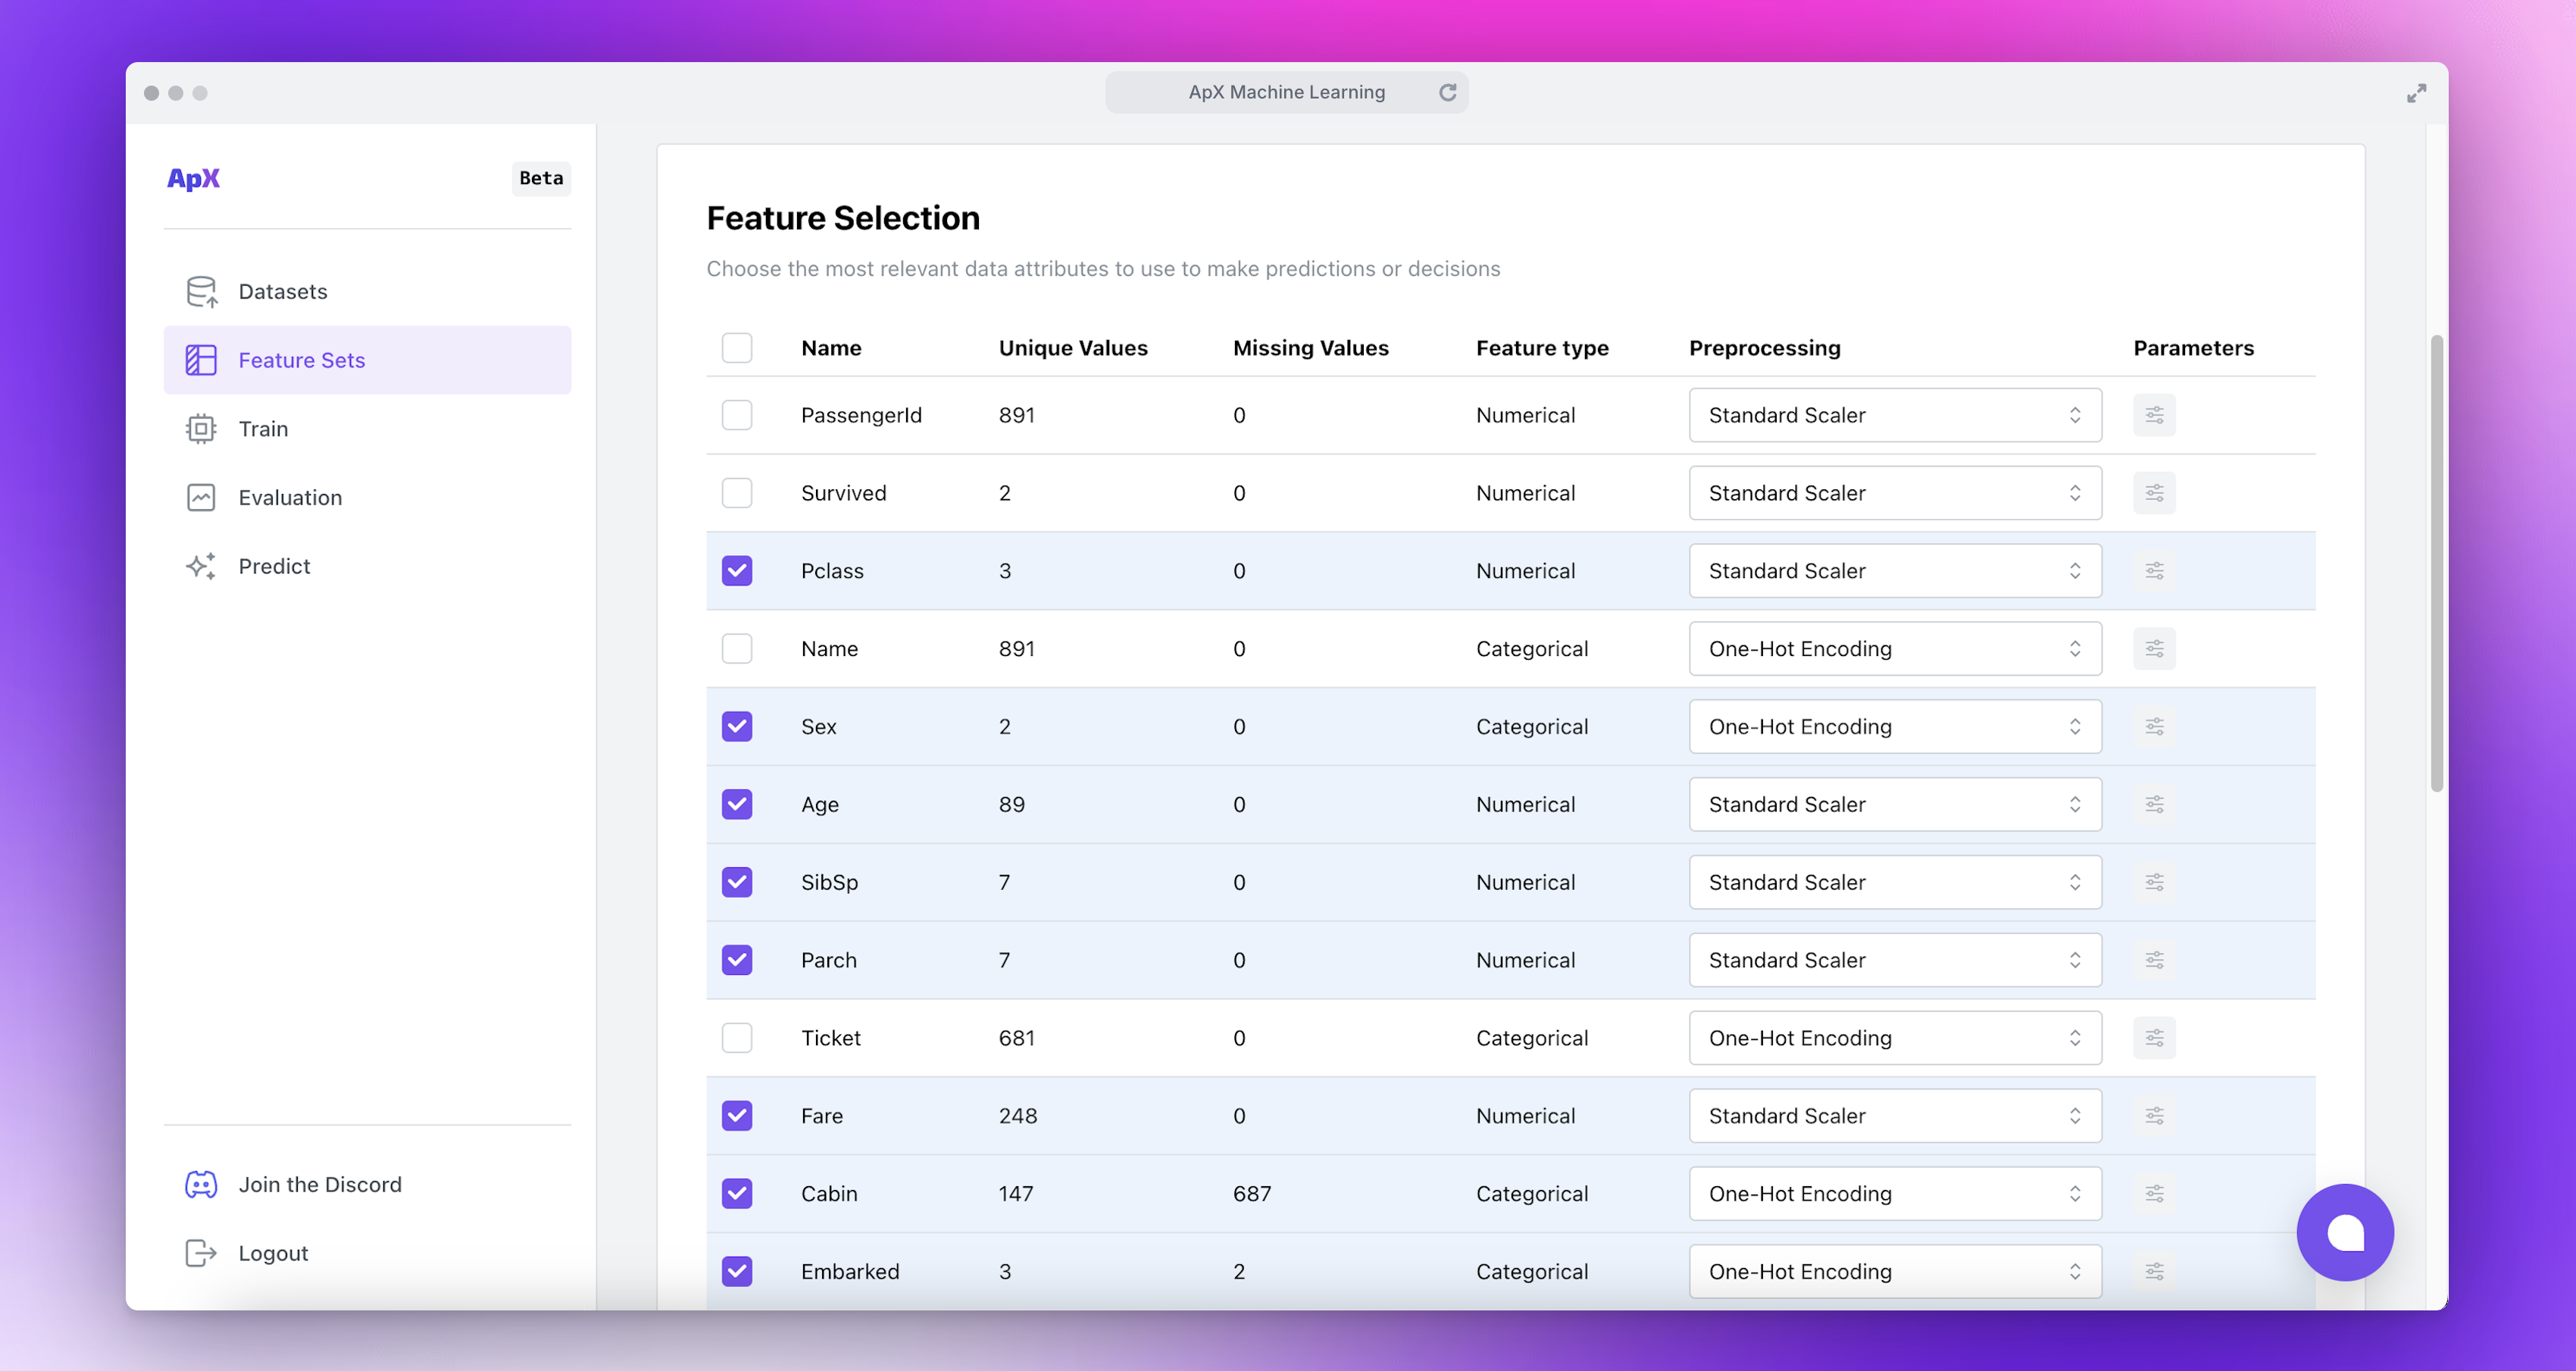This screenshot has height=1371, width=2576.
Task: Reload page with the refresh icon
Action: [x=1447, y=92]
